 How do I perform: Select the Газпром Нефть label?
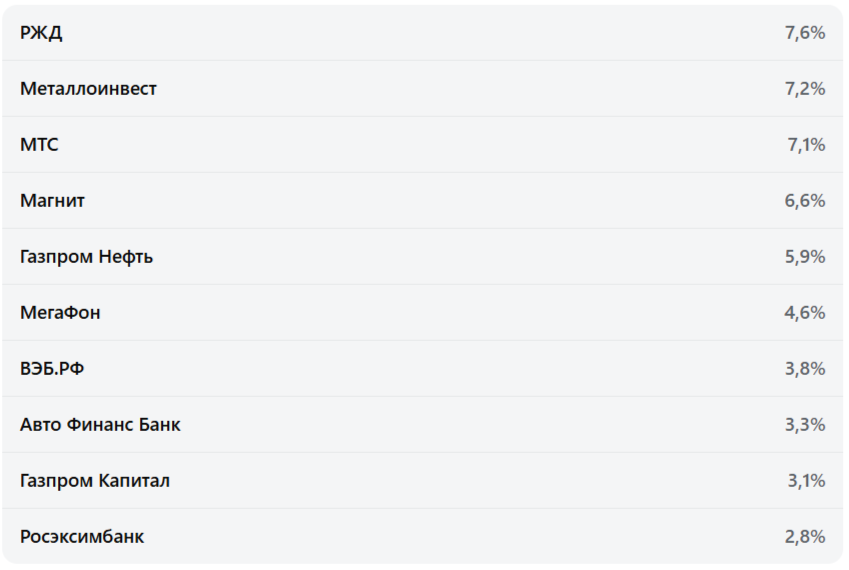(x=86, y=257)
